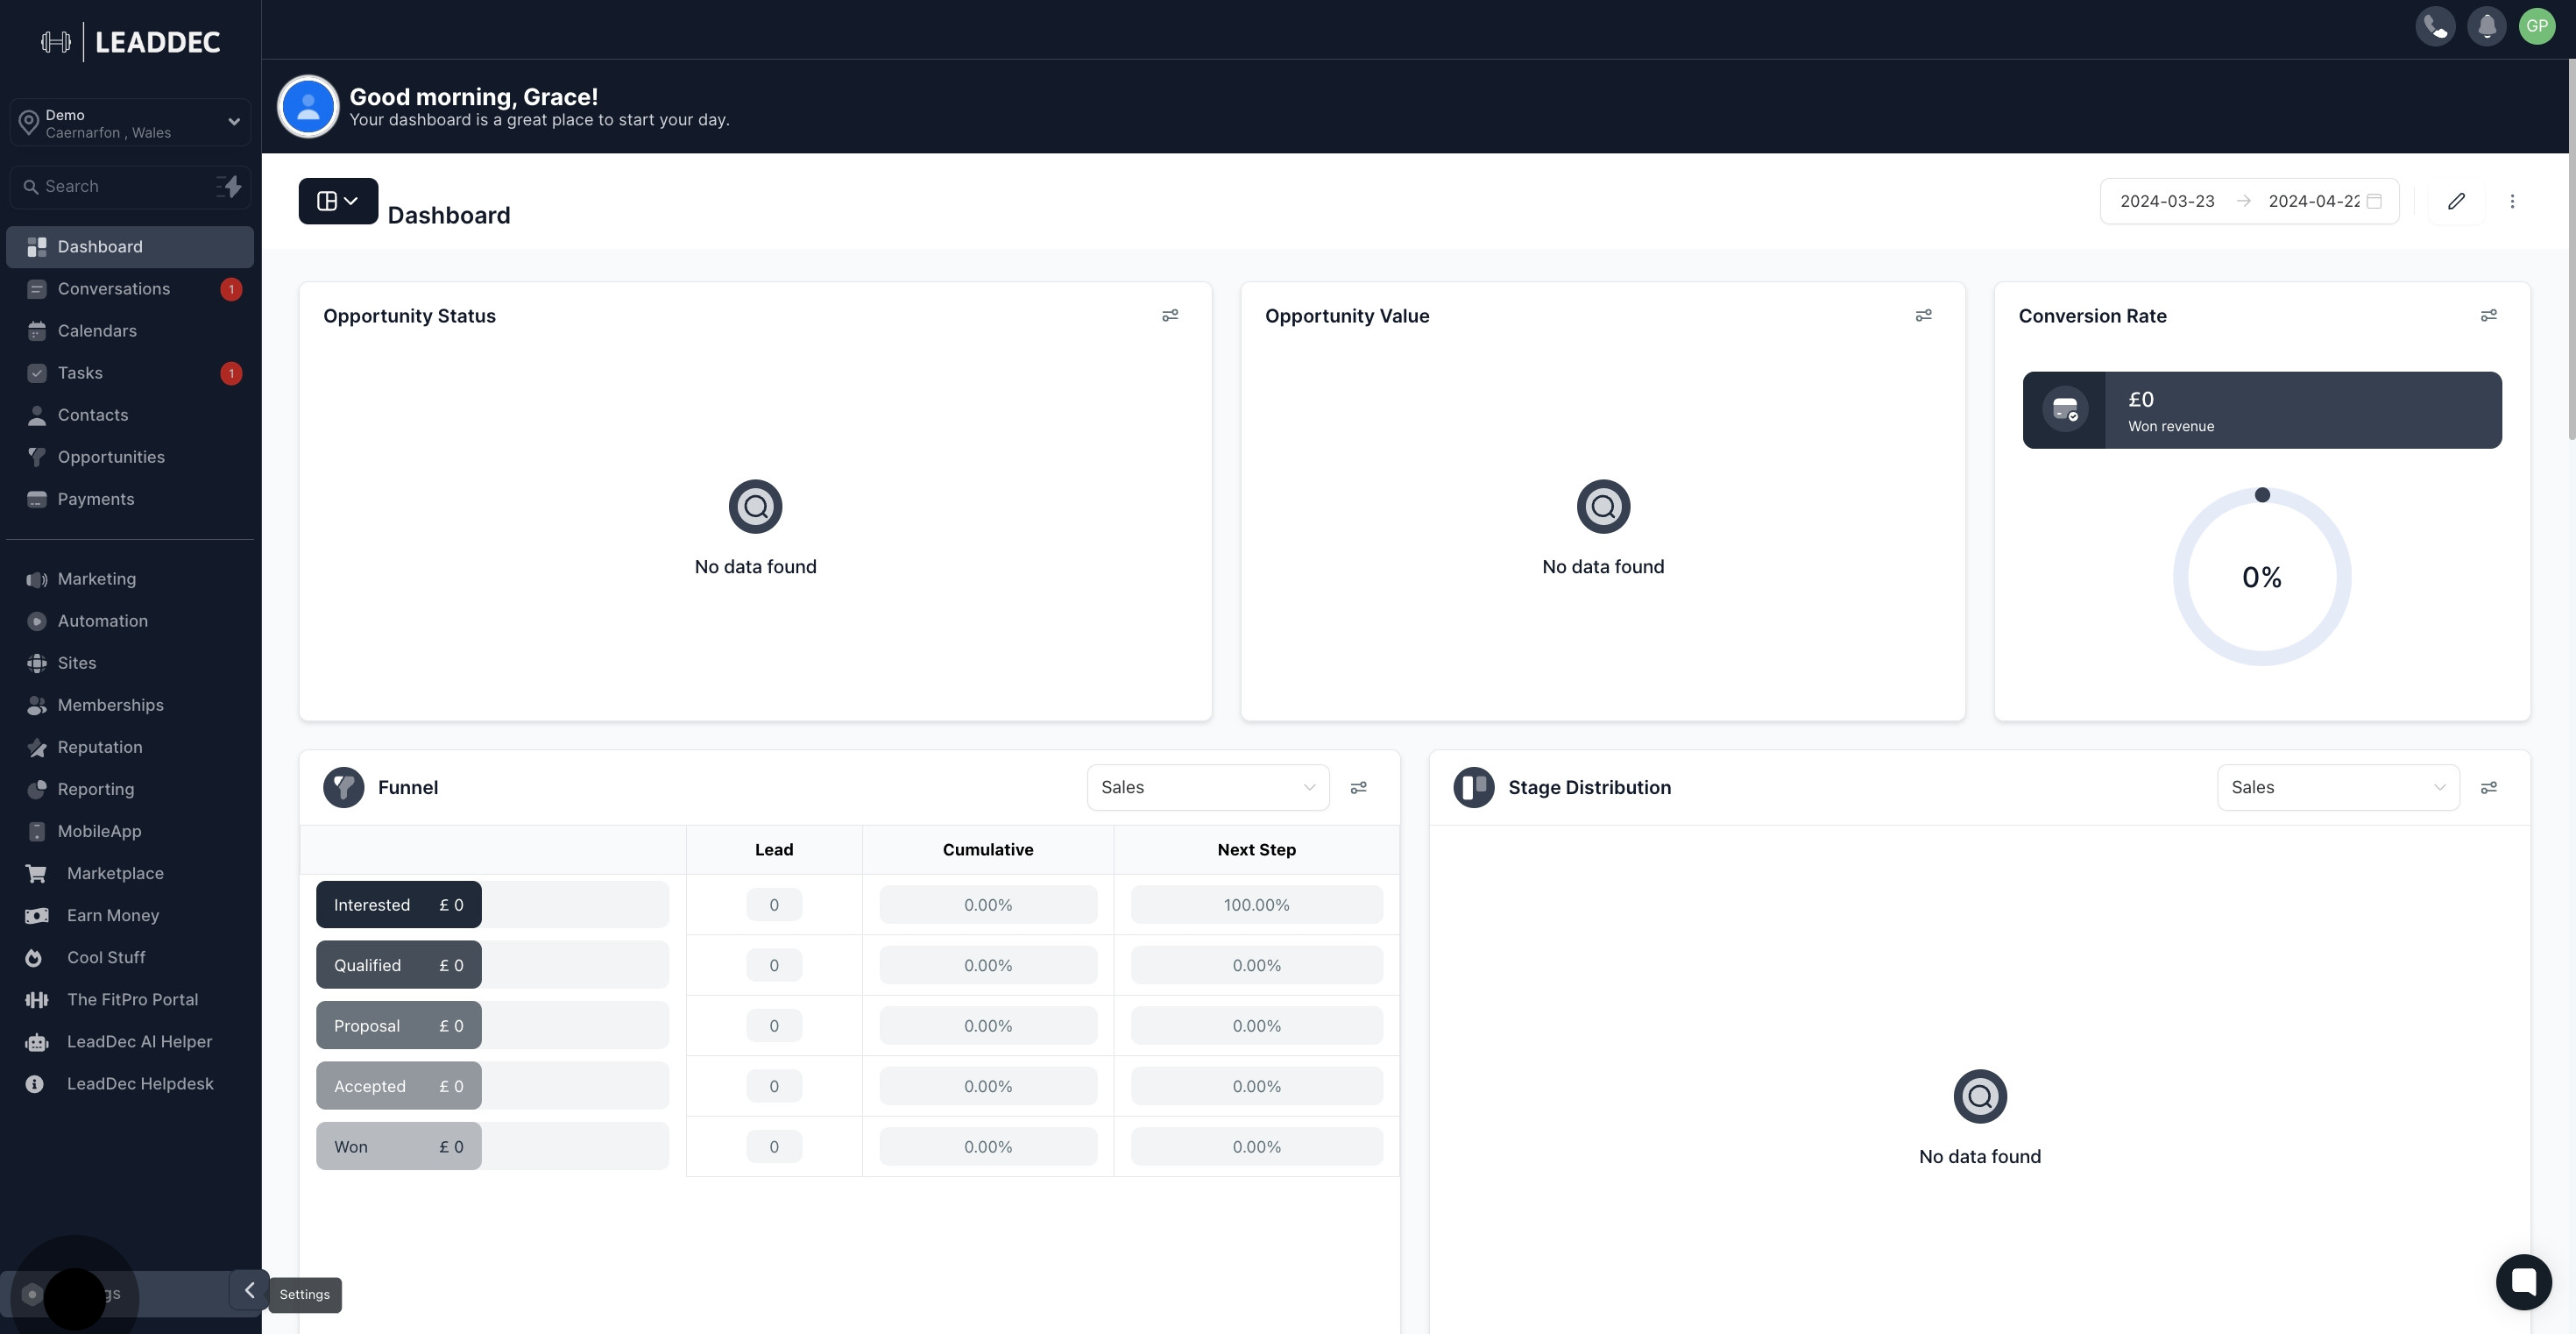Open the phone dialer icon
This screenshot has width=2576, height=1334.
(x=2435, y=26)
